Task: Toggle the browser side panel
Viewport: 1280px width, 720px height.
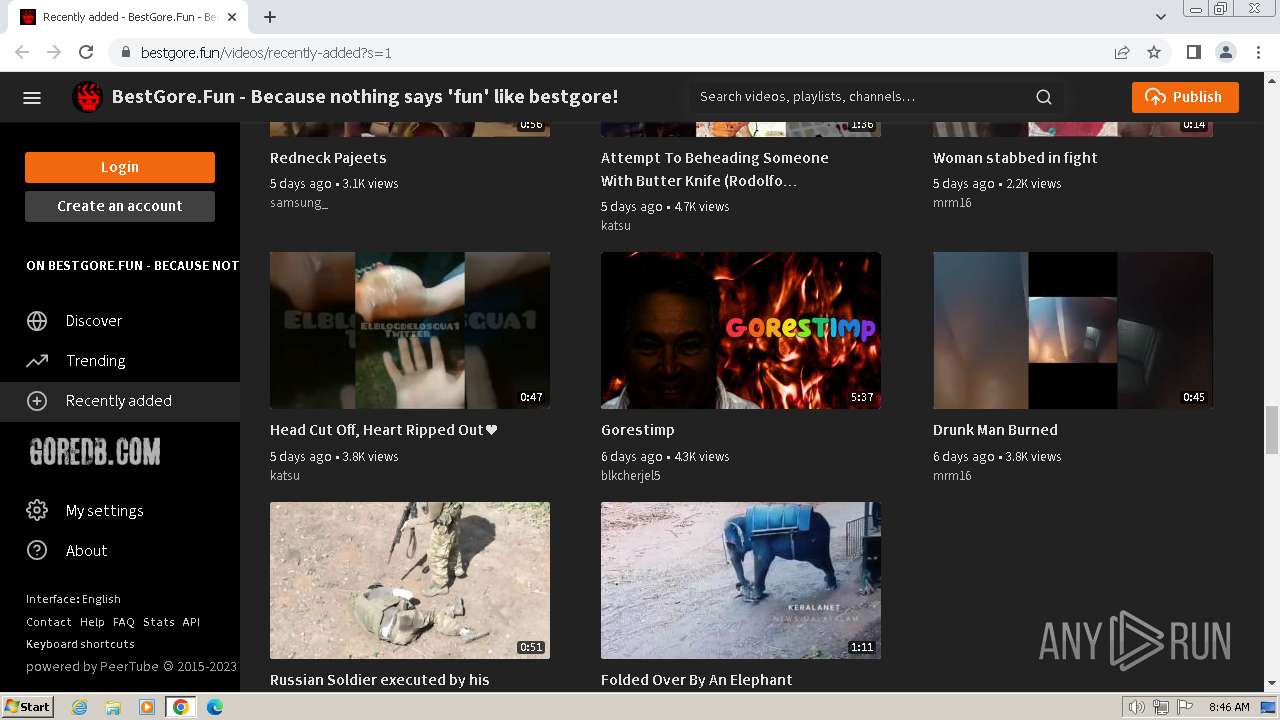Action: tap(1193, 52)
